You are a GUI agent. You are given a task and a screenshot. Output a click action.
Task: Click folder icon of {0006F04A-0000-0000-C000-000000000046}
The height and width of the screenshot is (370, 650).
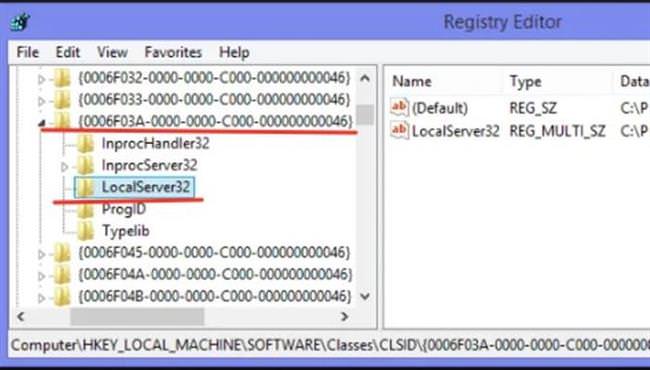click(62, 275)
